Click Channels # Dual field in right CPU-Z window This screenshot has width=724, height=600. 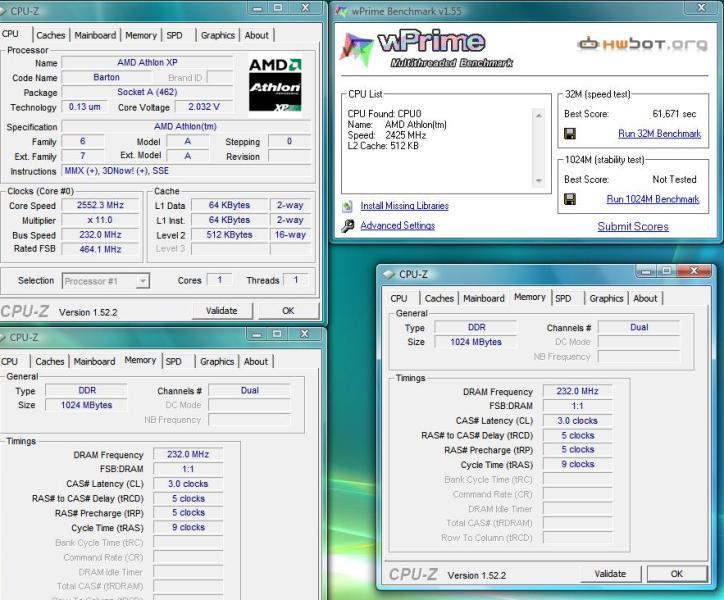[639, 327]
